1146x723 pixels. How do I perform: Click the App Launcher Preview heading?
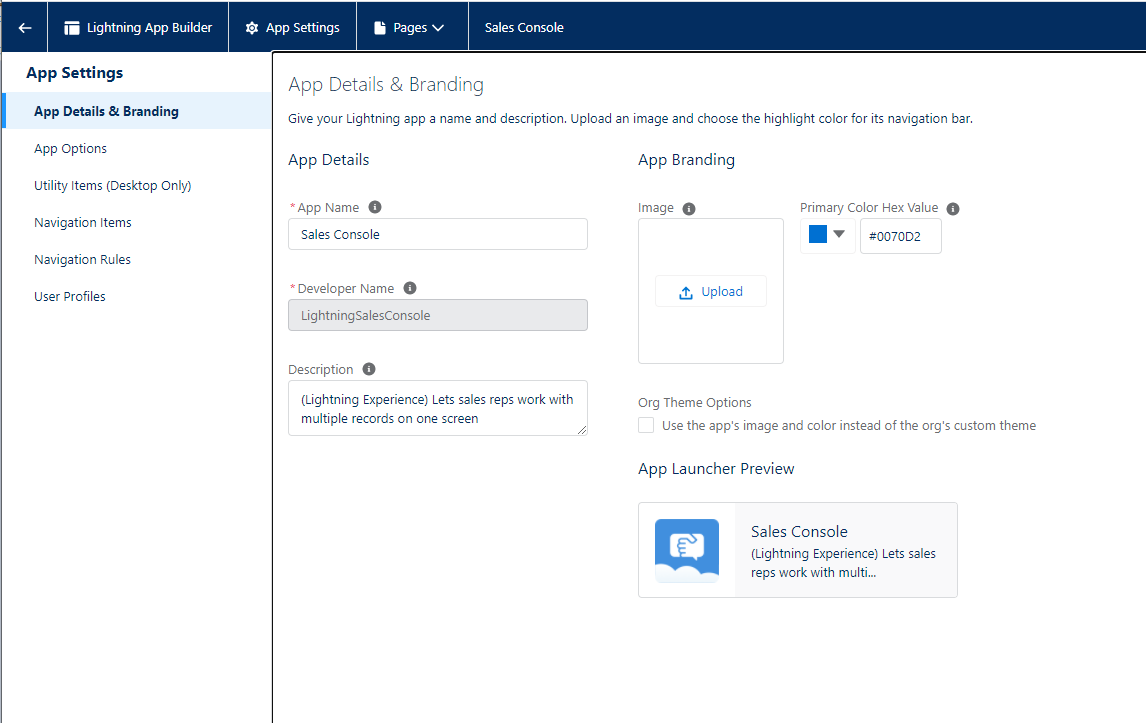(716, 469)
